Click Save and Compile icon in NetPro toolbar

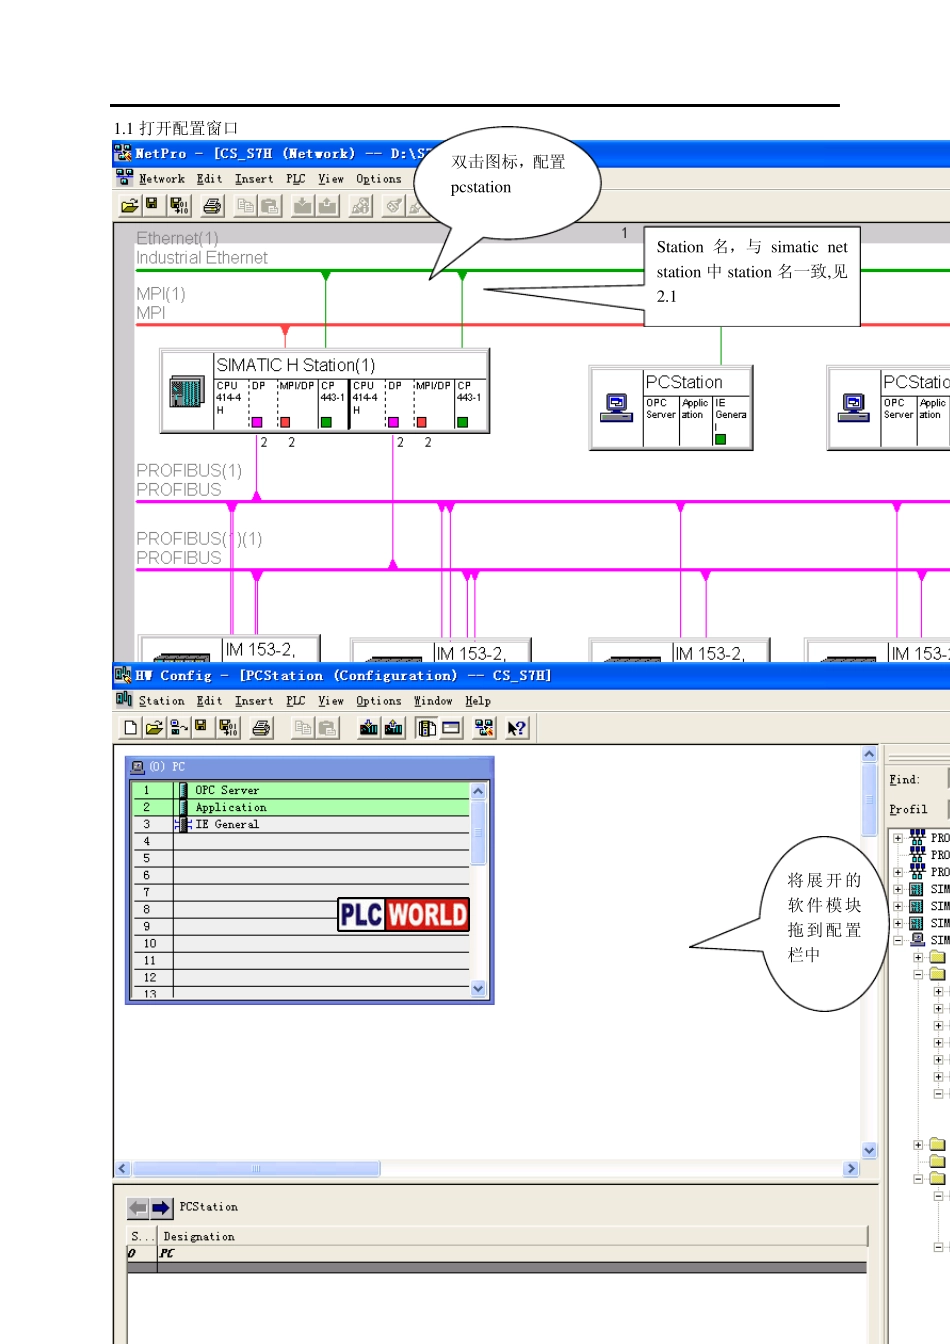[x=179, y=206]
